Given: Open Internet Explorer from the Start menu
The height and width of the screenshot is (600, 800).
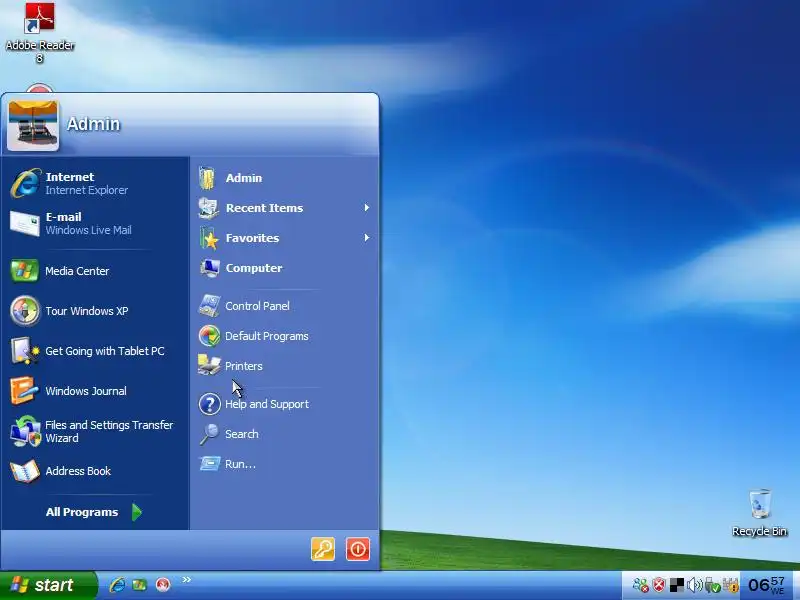Looking at the screenshot, I should [94, 183].
